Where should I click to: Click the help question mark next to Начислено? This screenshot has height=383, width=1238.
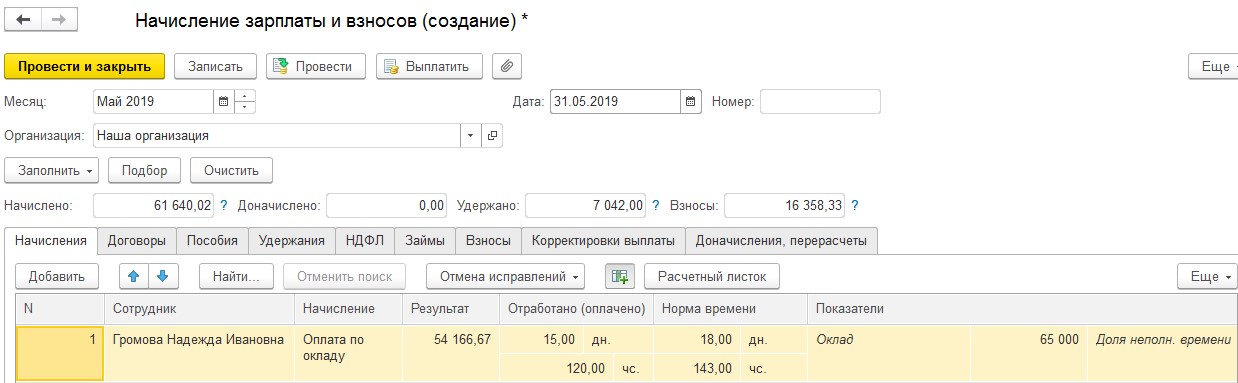point(223,206)
